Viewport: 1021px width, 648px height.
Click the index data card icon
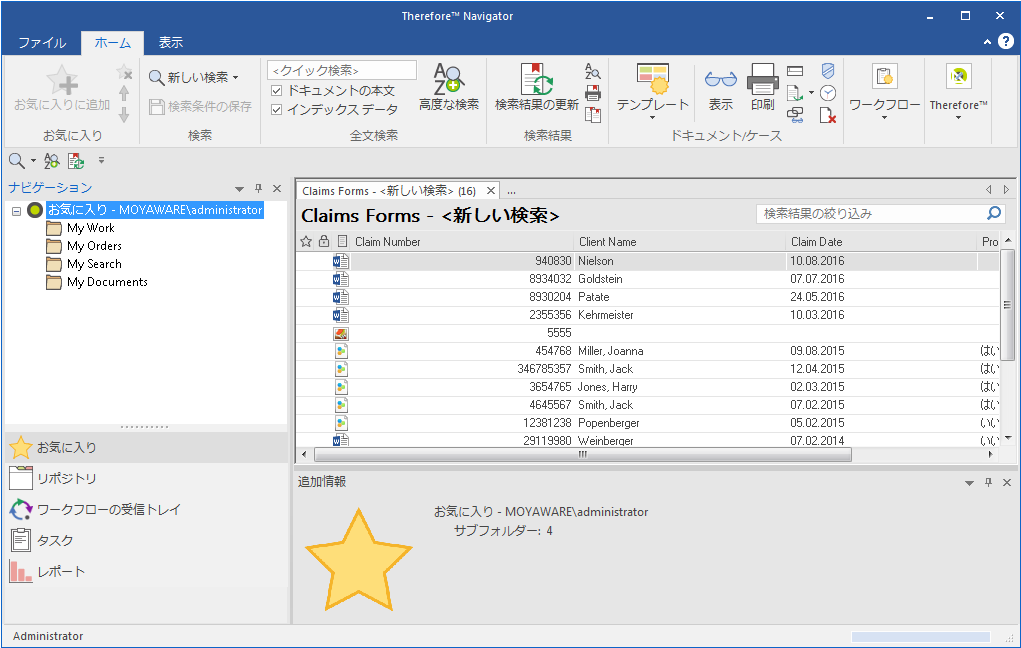[795, 71]
